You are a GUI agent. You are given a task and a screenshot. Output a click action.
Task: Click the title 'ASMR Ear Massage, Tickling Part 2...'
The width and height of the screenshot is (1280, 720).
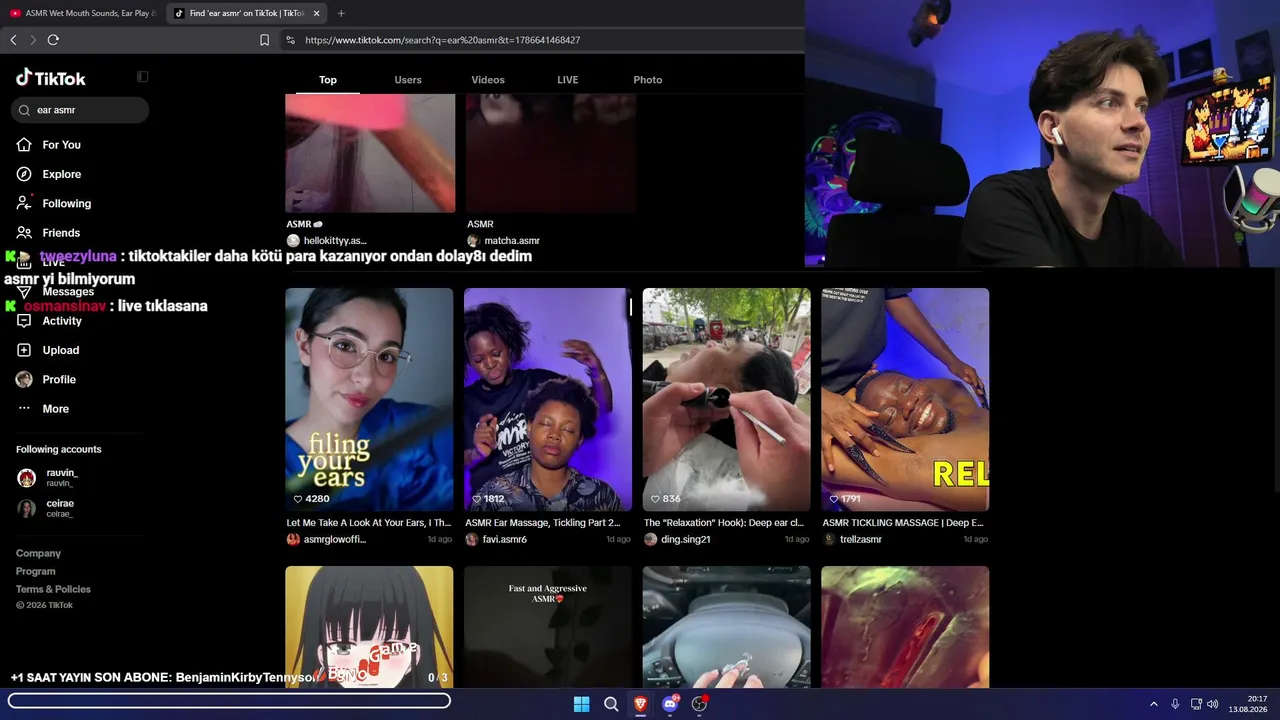tap(543, 522)
